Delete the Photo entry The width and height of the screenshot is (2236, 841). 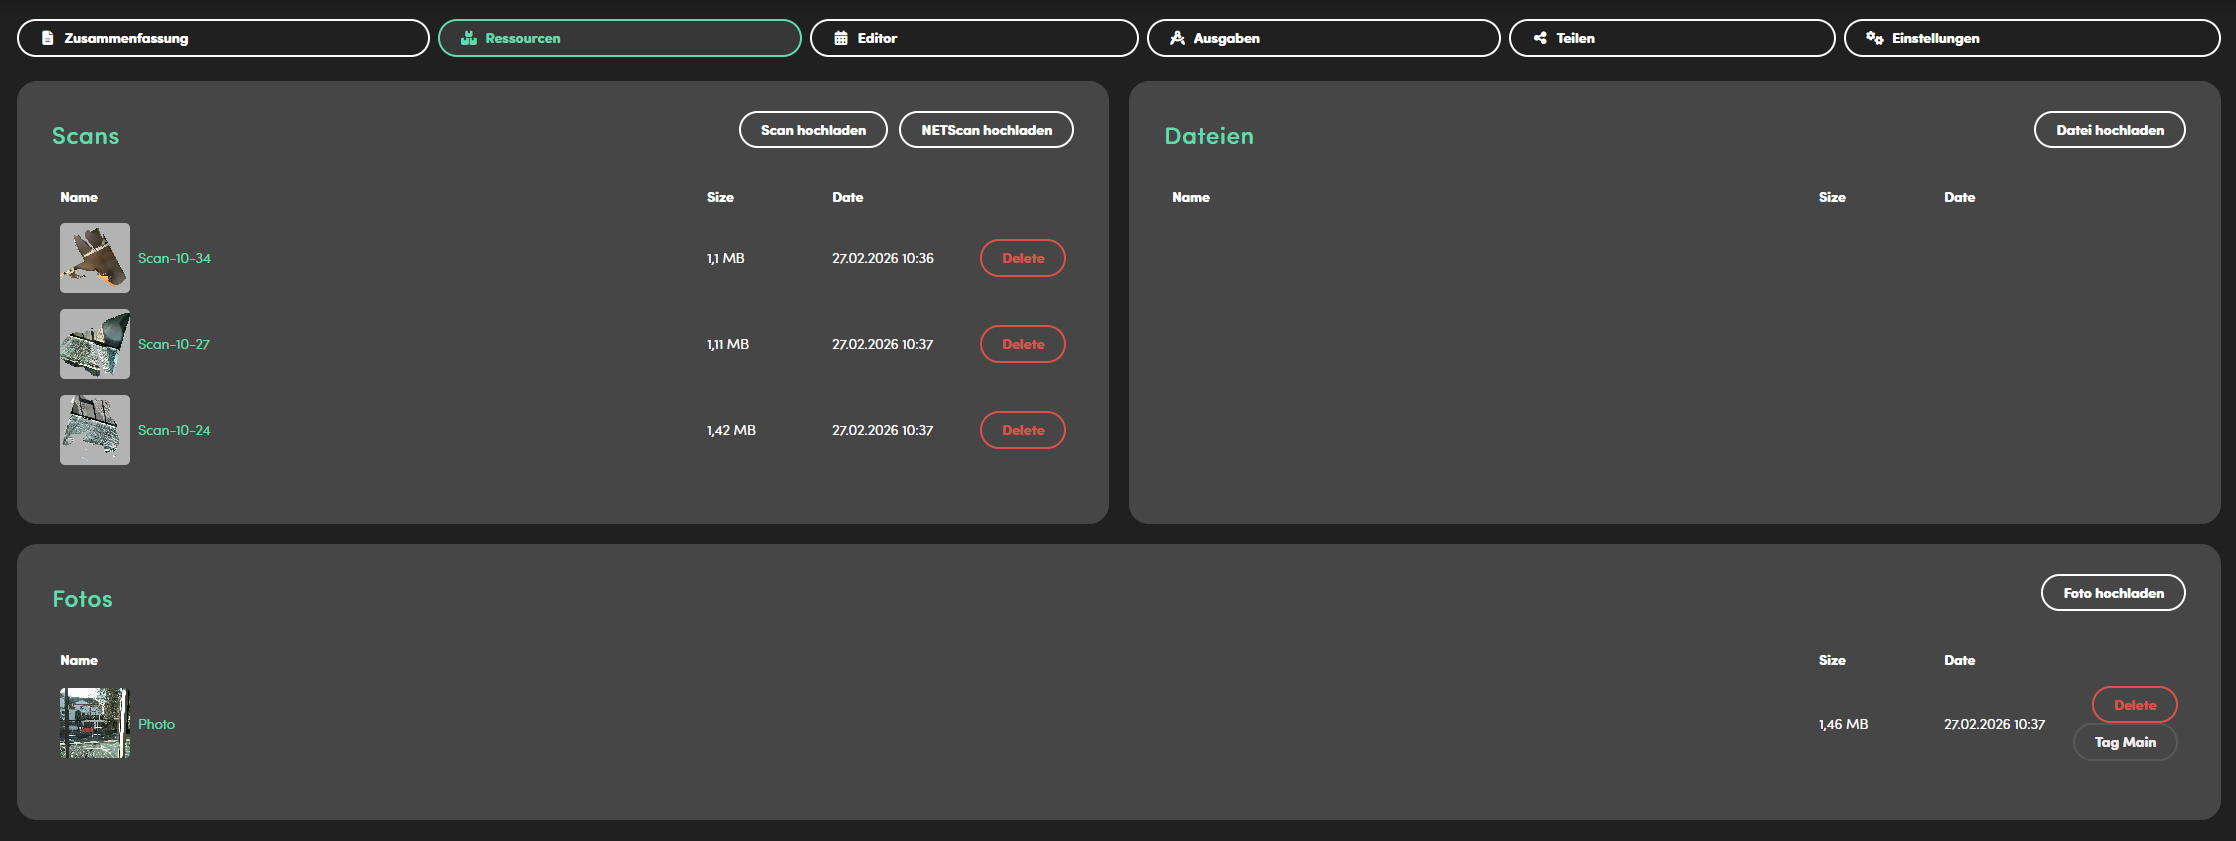click(2134, 705)
